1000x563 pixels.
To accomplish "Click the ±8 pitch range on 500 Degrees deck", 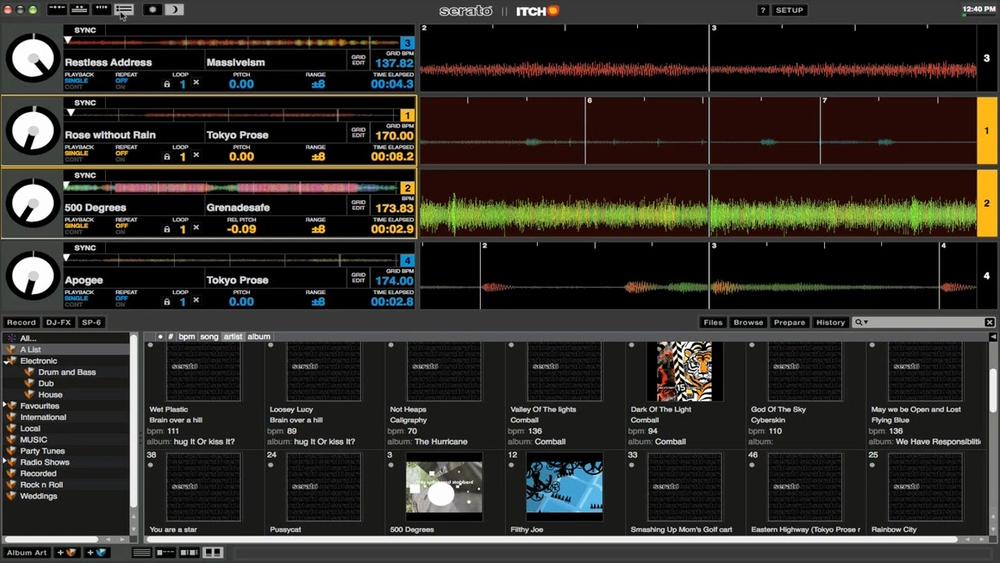I will 318,229.
